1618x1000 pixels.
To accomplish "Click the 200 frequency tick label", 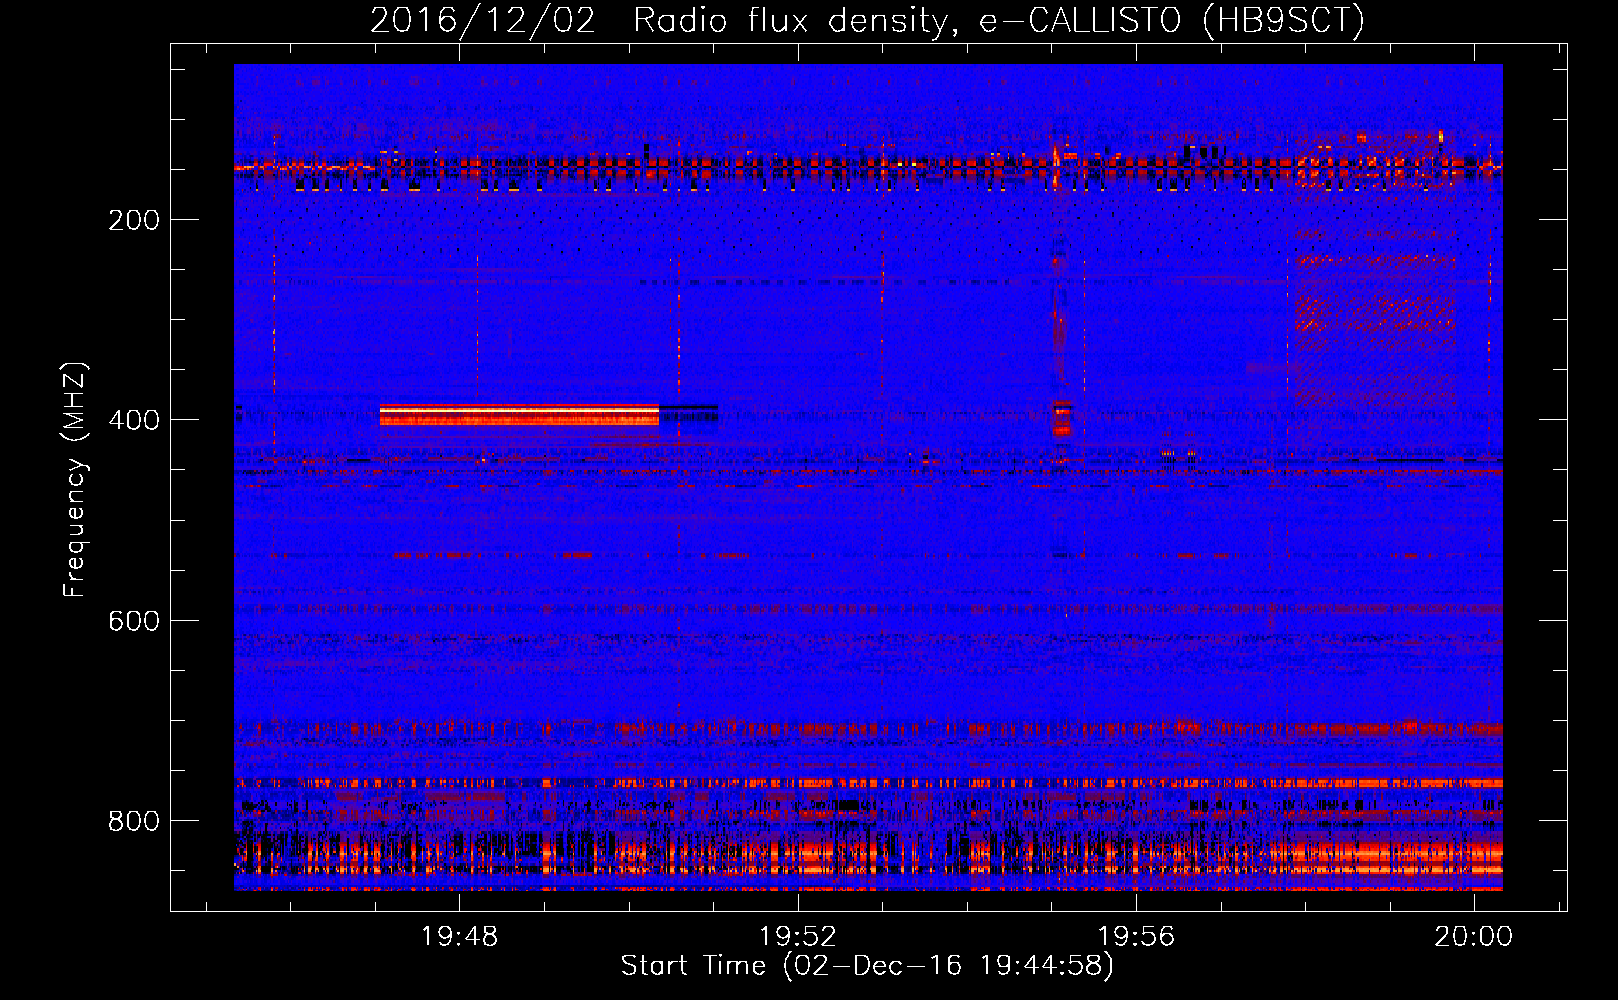I will (x=134, y=220).
